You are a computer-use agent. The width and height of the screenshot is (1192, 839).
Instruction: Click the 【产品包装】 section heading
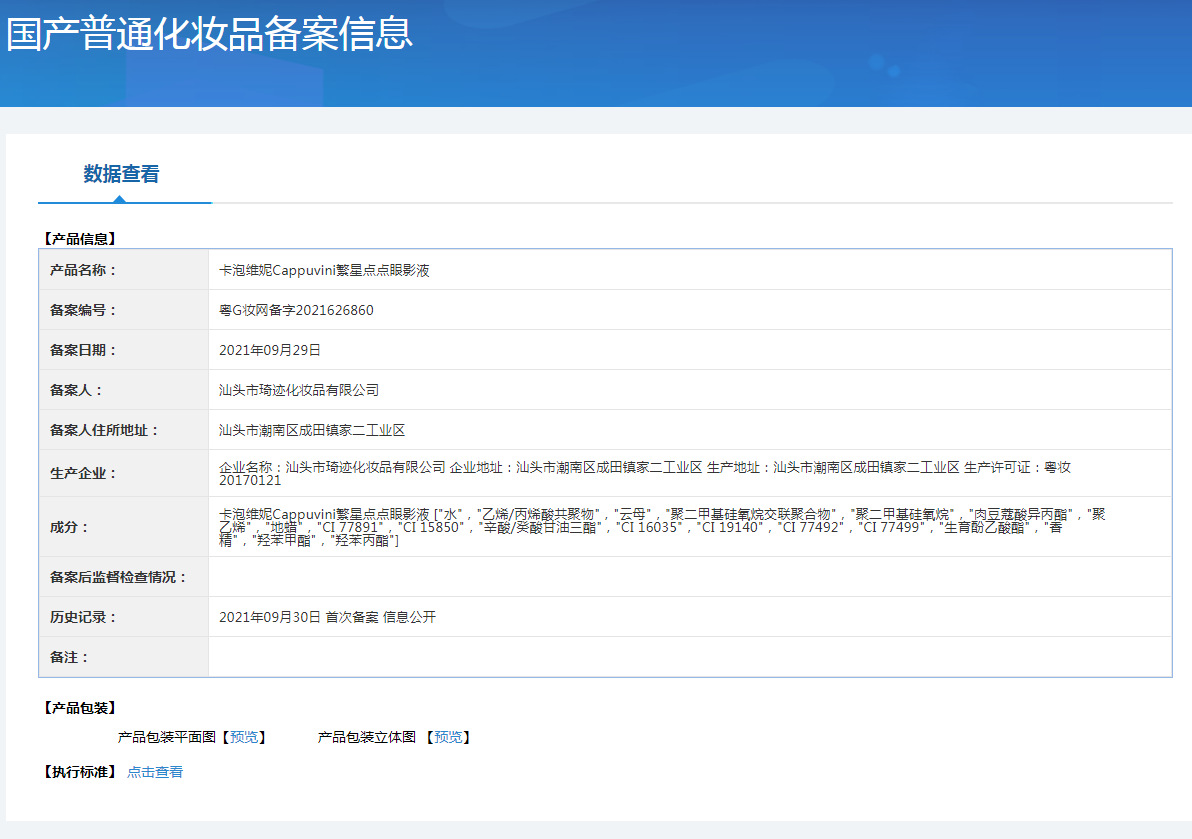80,708
